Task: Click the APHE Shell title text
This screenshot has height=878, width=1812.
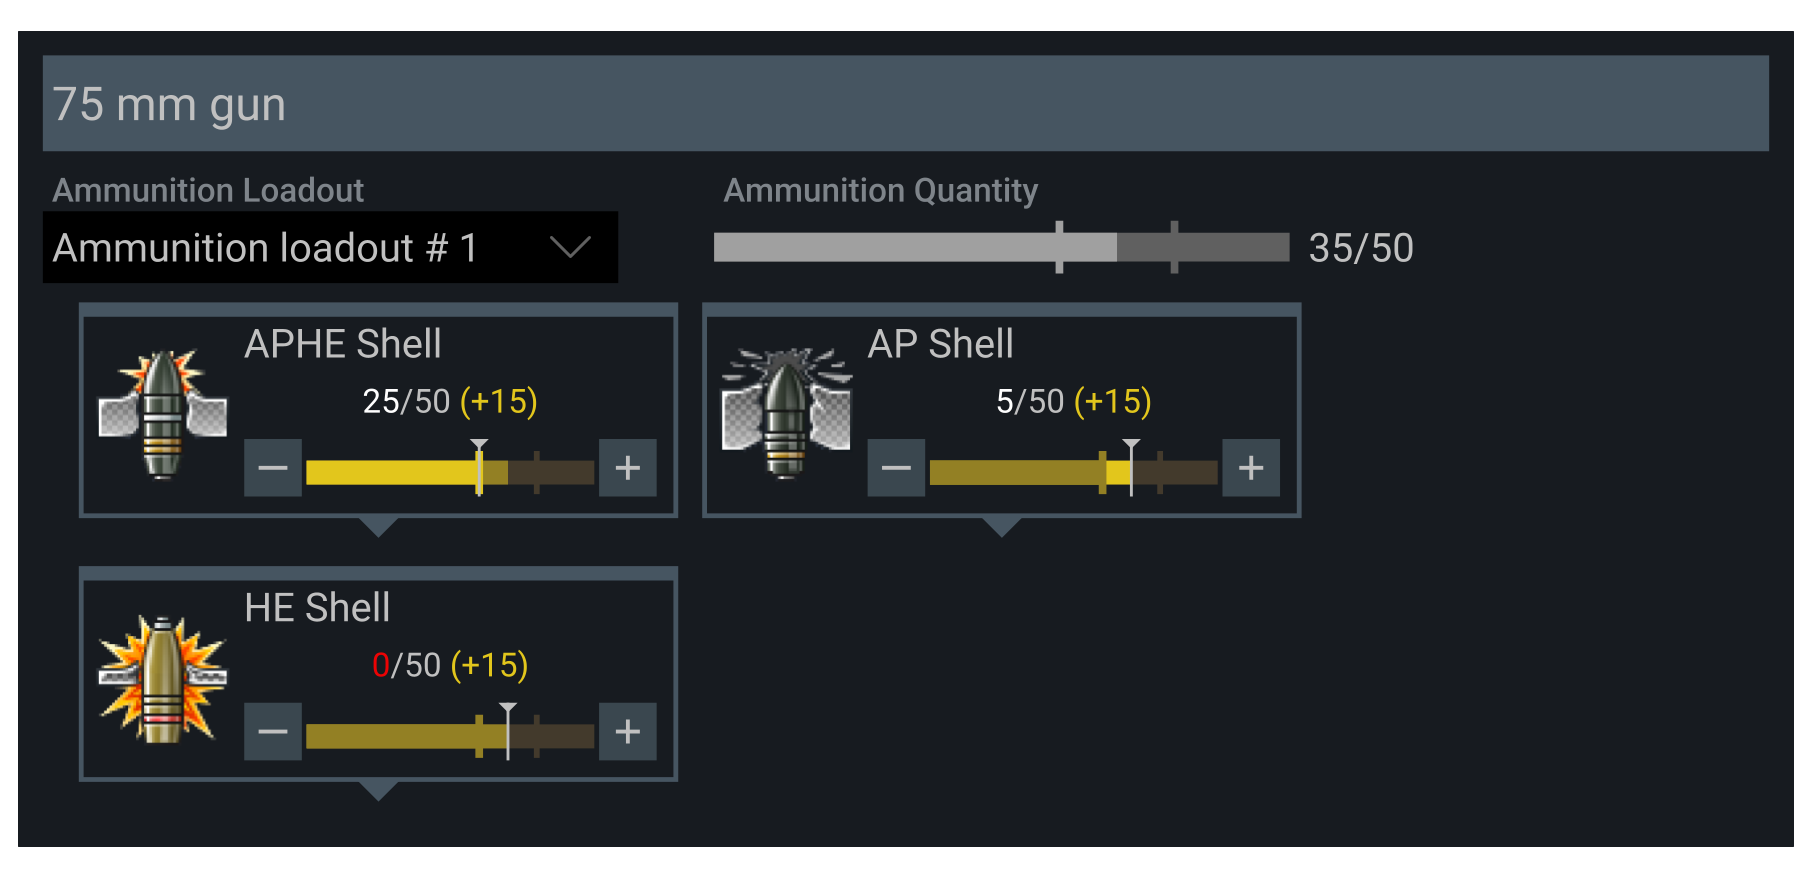Action: pos(343,344)
